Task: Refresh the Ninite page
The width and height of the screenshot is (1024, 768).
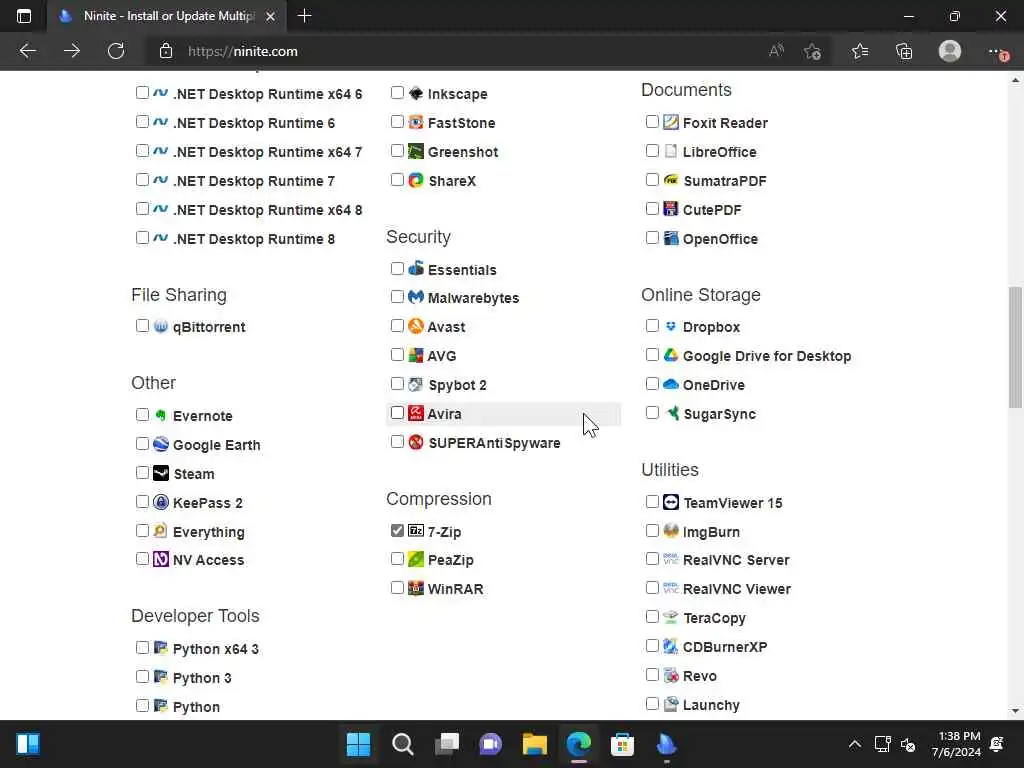Action: pyautogui.click(x=116, y=51)
